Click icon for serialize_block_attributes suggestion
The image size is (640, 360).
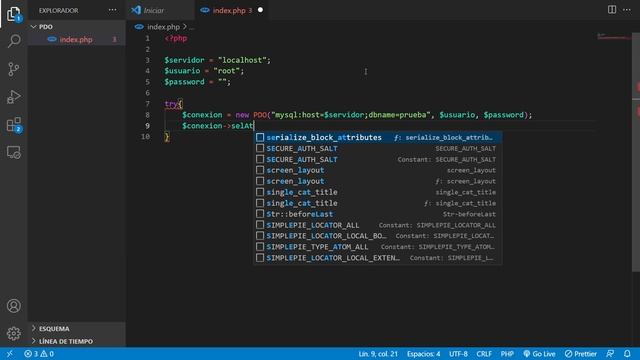coord(260,138)
